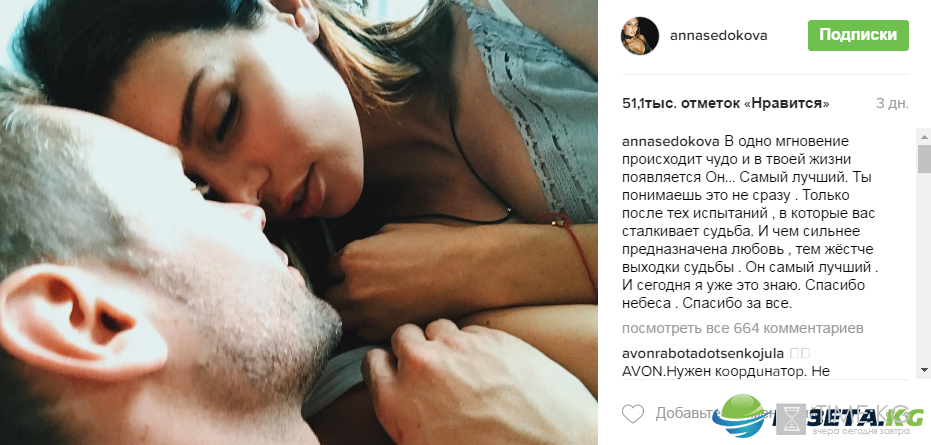The width and height of the screenshot is (931, 445).
Task: Click the Gazeta.kg globe logo
Action: [740, 415]
